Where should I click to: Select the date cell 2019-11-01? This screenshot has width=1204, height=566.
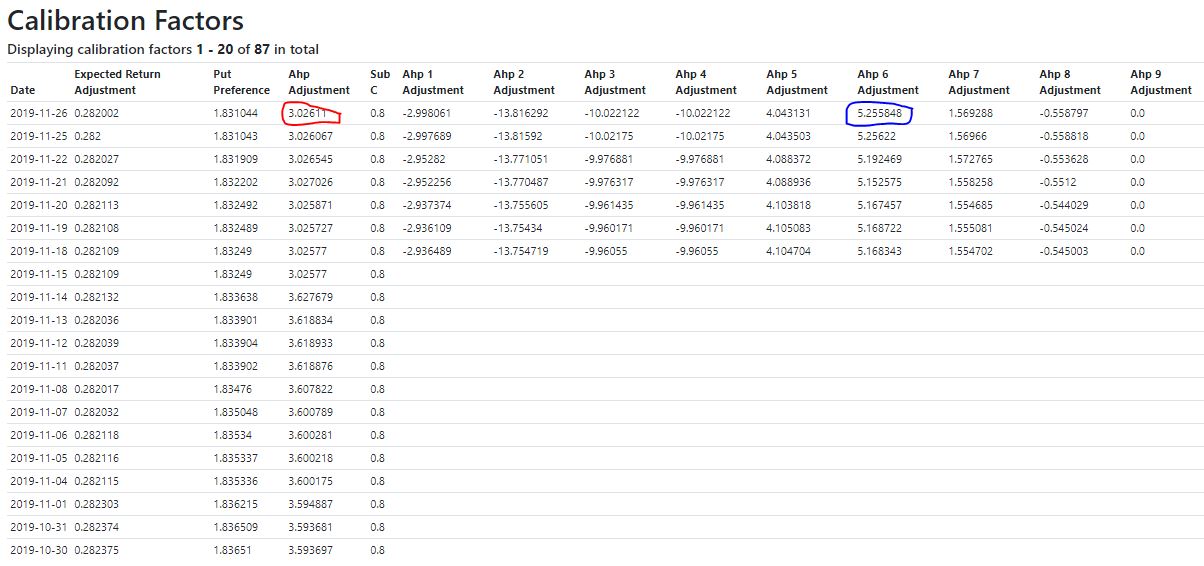tap(38, 504)
